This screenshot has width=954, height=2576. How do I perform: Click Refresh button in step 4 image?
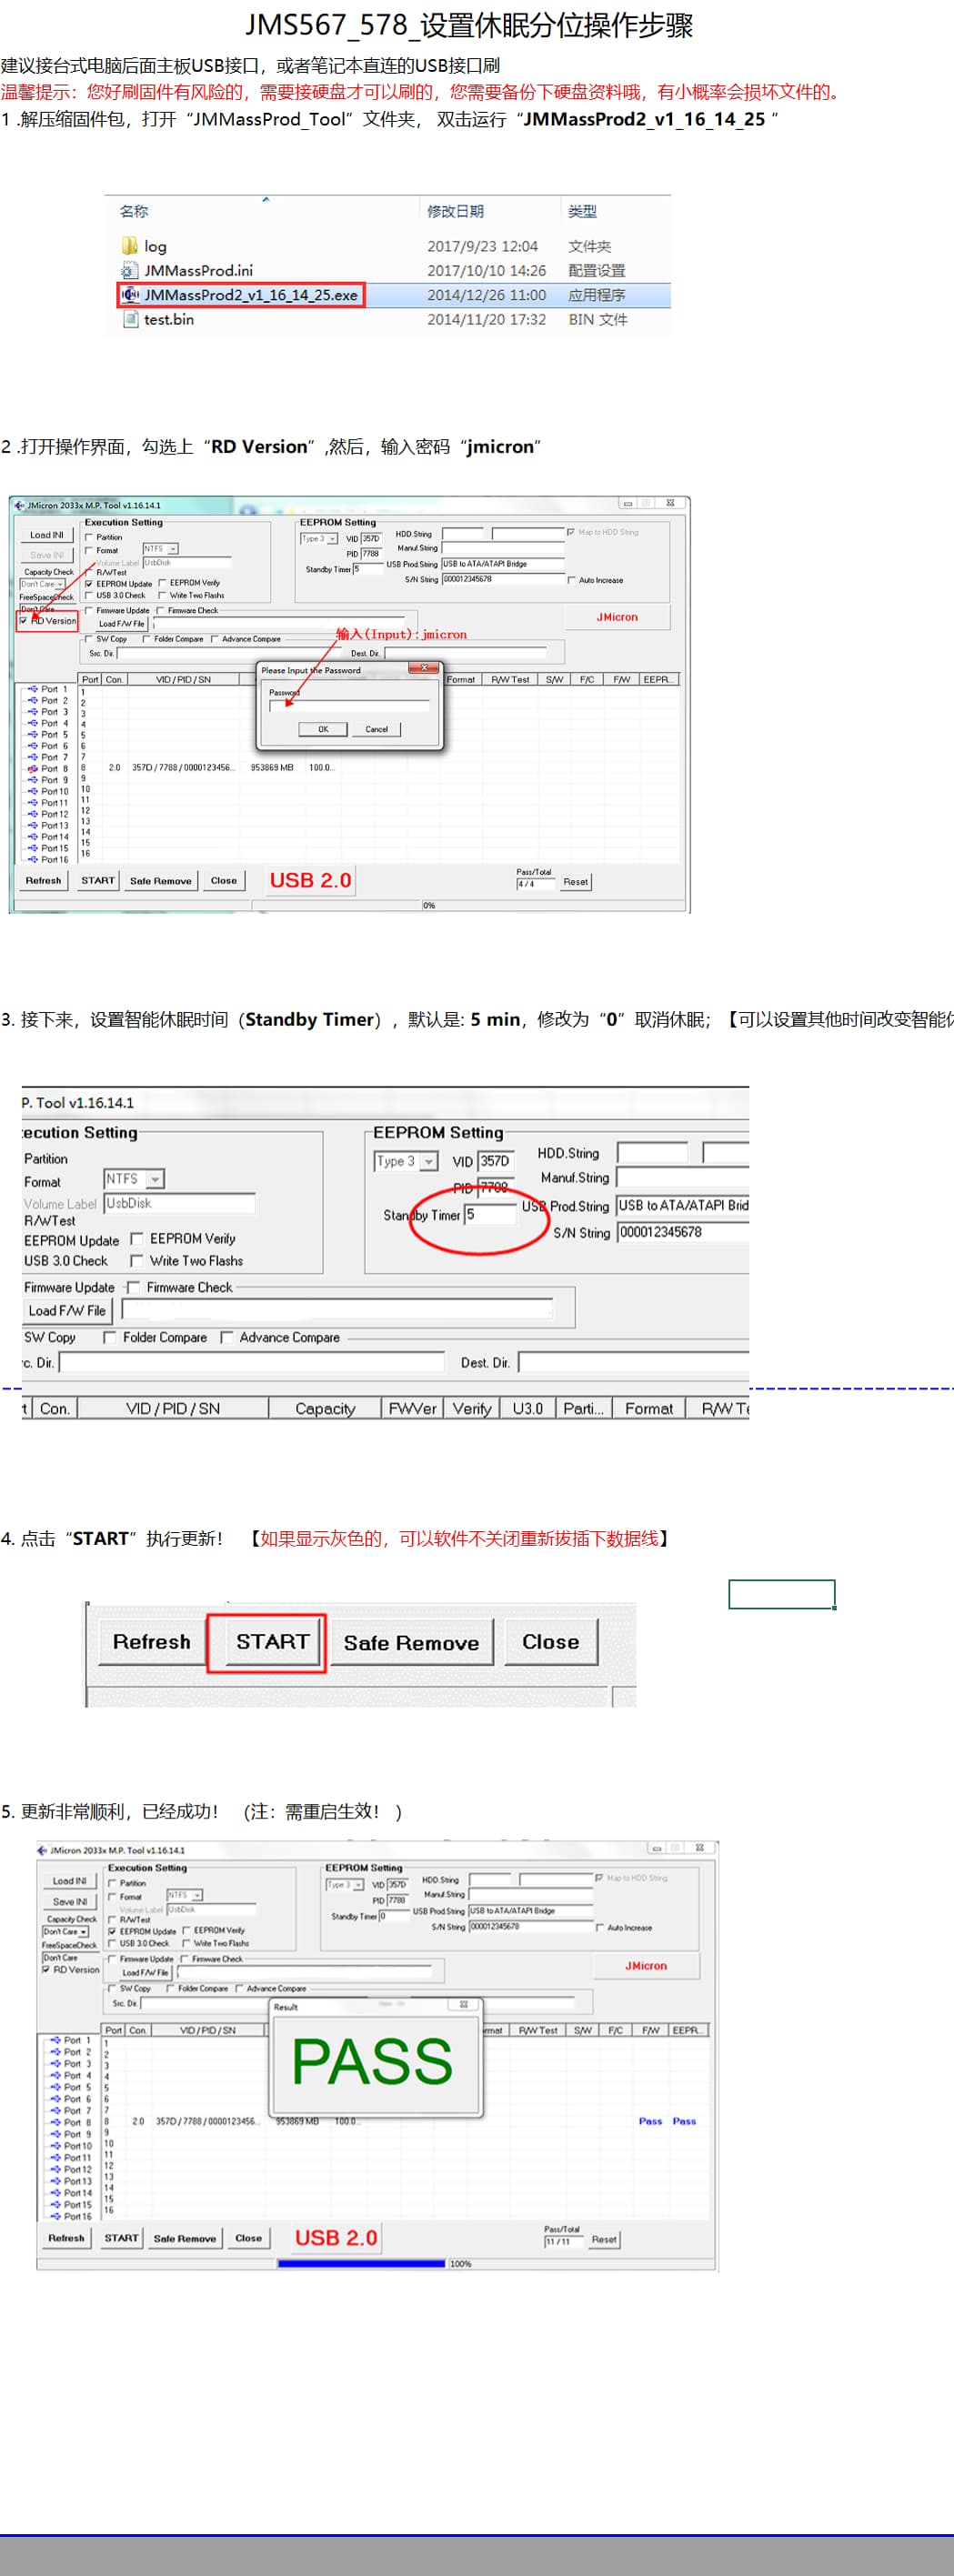coord(151,1642)
